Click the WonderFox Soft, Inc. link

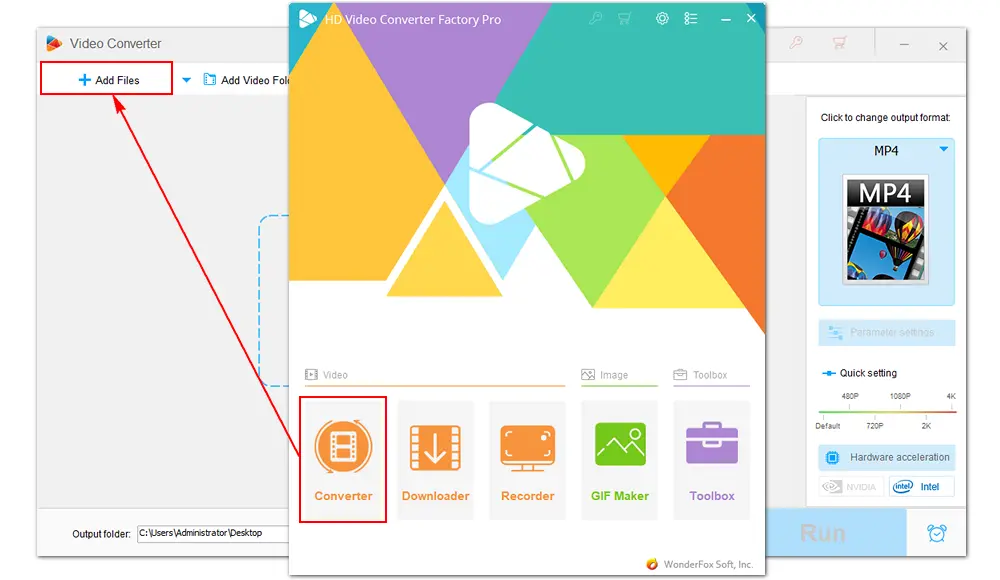pyautogui.click(x=708, y=564)
